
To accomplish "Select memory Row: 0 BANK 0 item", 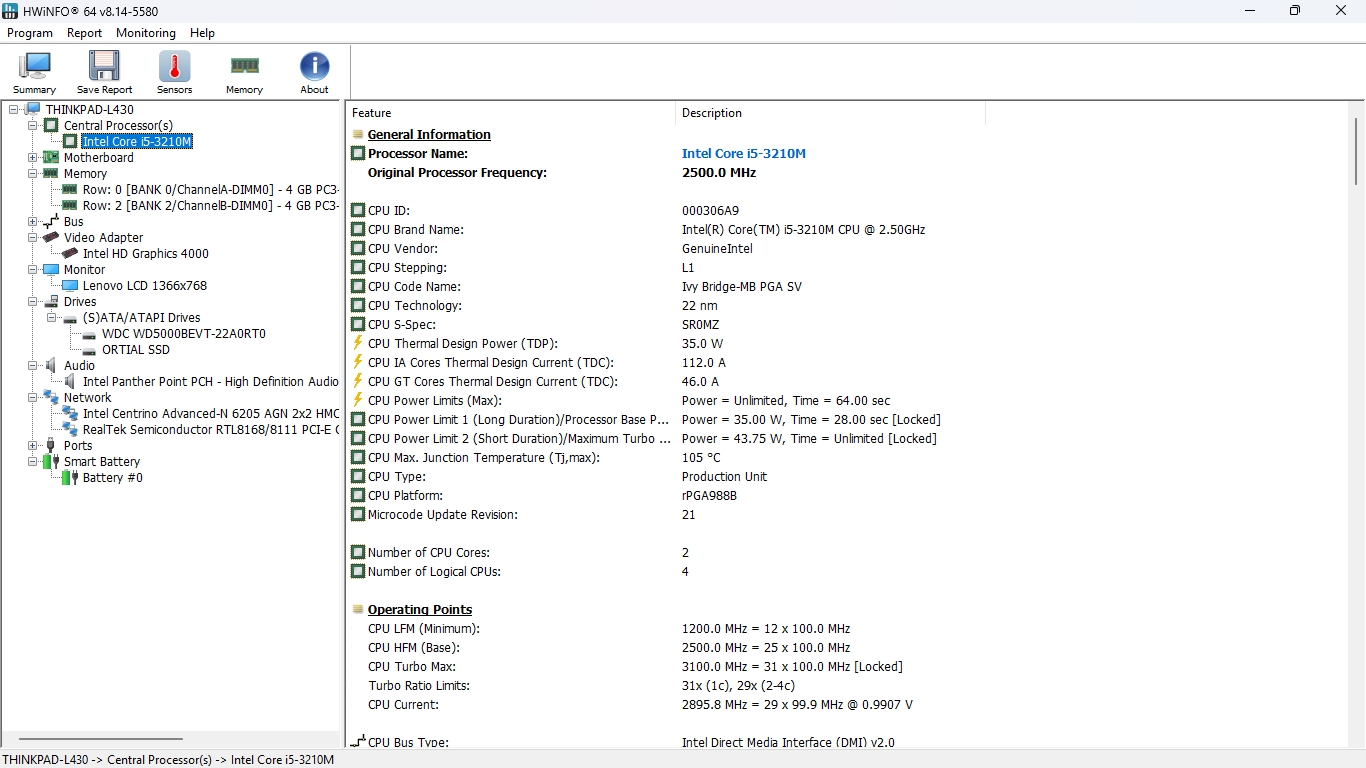I will coord(211,190).
